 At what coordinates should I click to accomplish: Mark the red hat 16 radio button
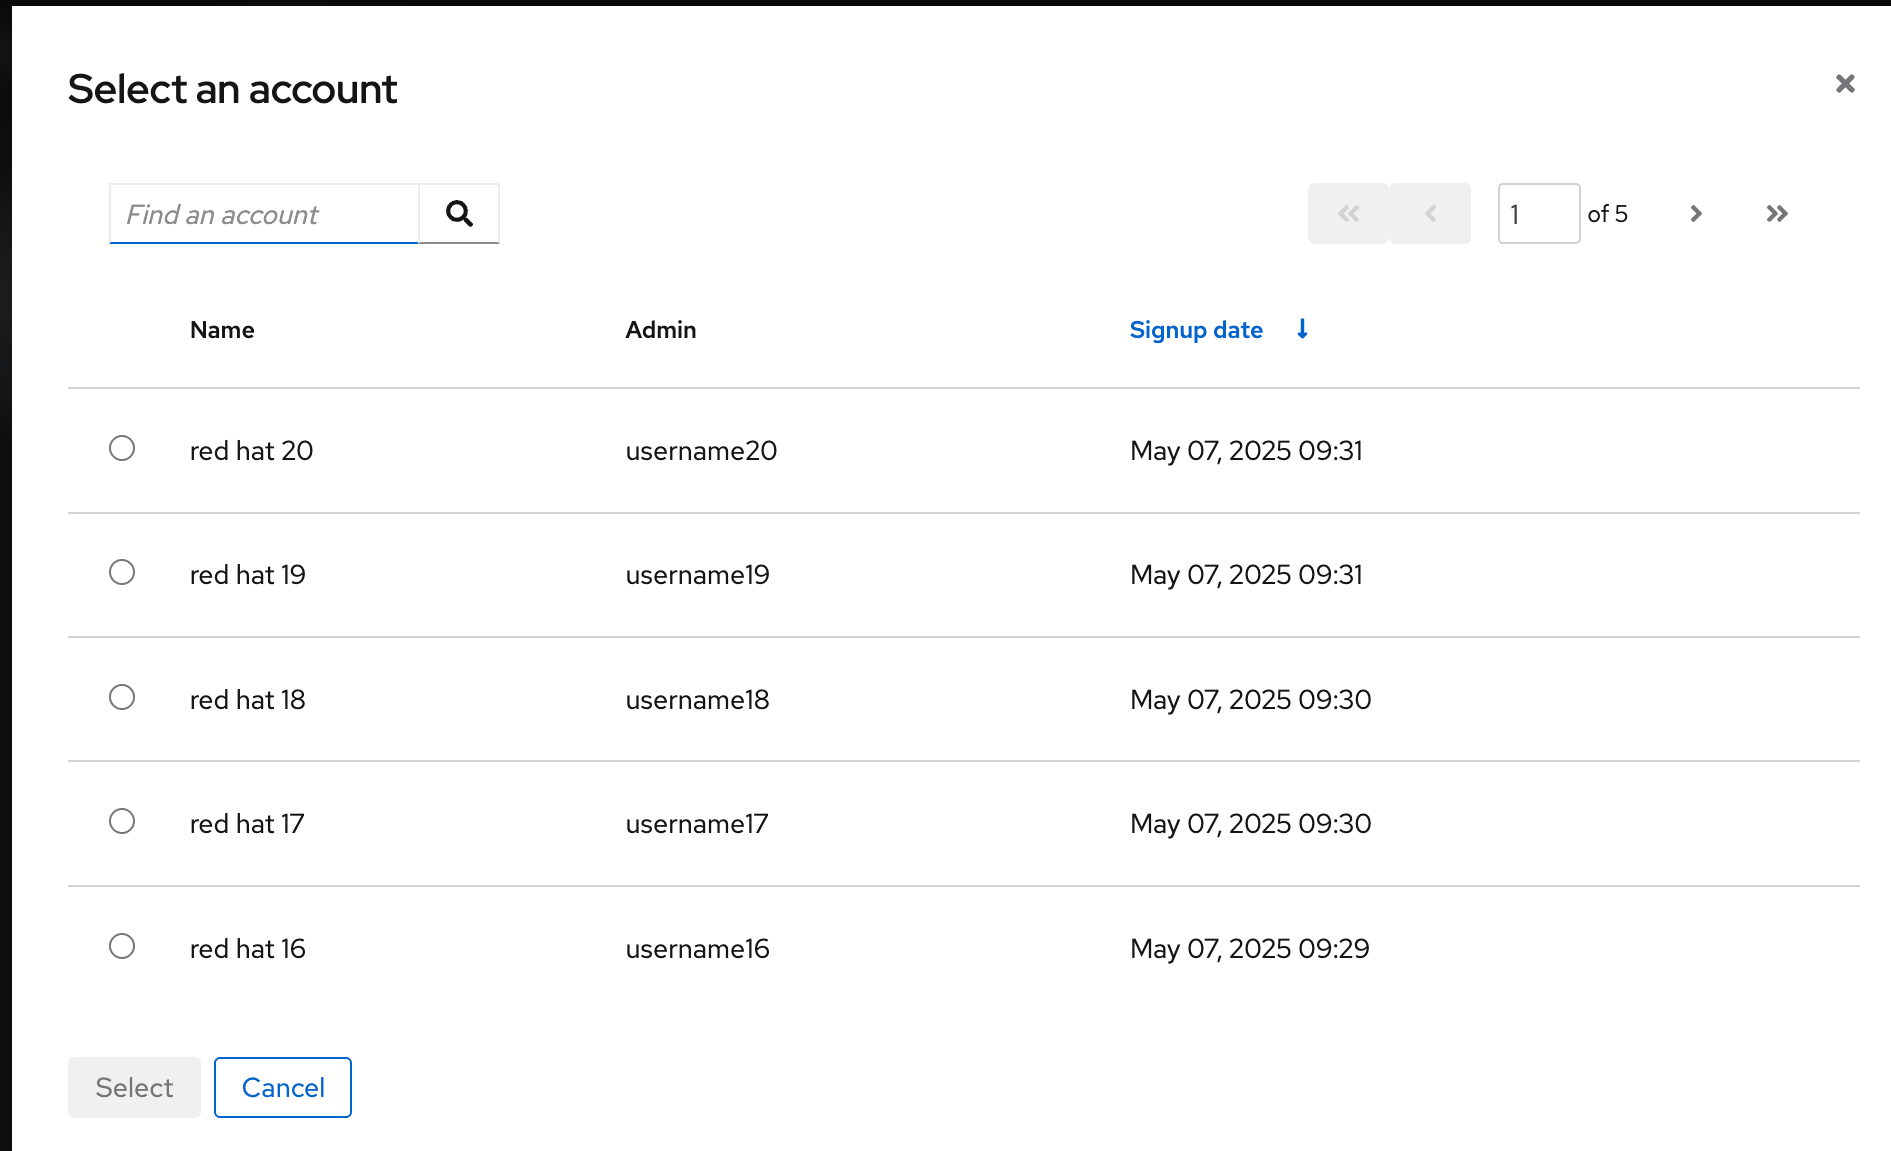(122, 946)
